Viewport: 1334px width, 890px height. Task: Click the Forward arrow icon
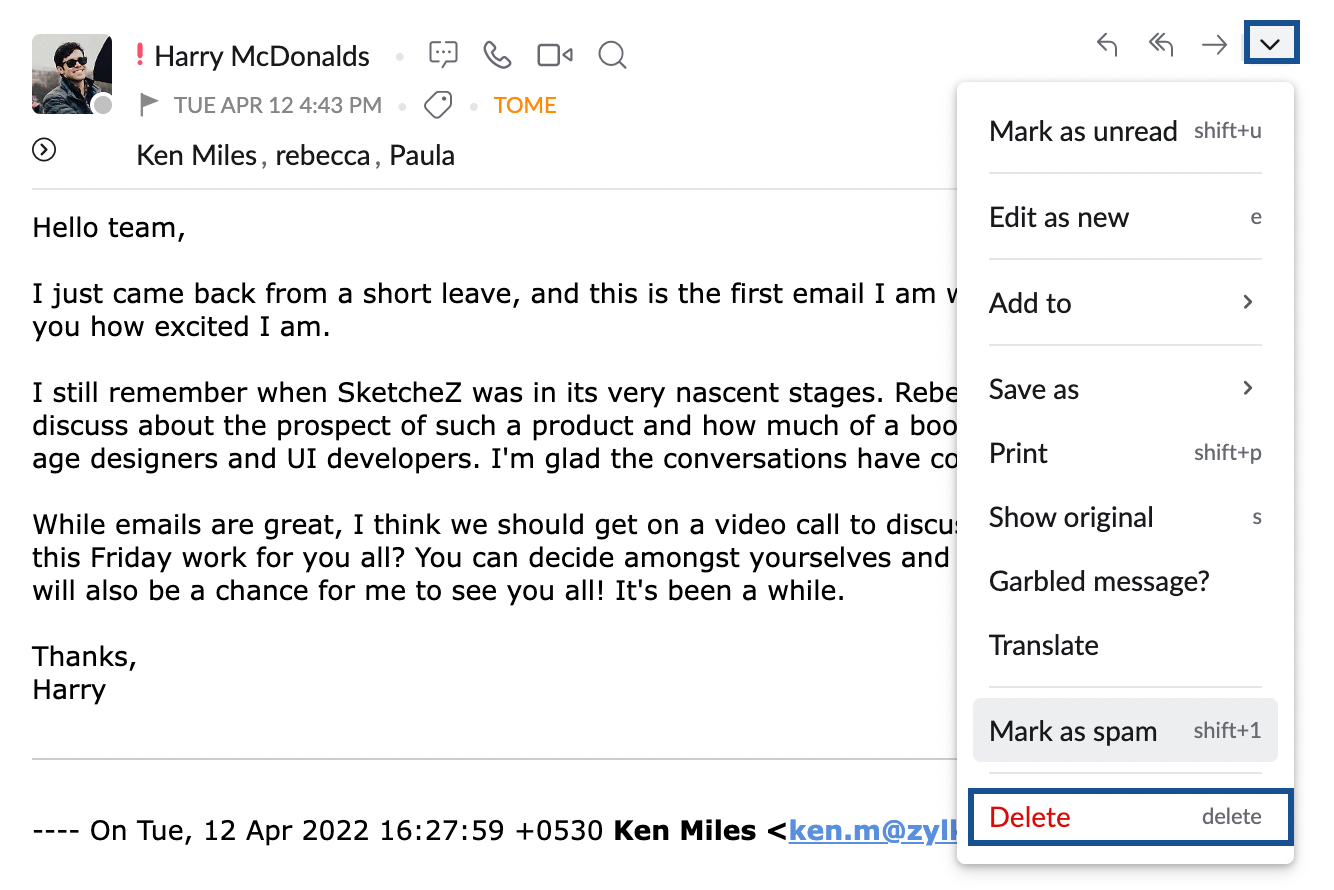(x=1213, y=45)
